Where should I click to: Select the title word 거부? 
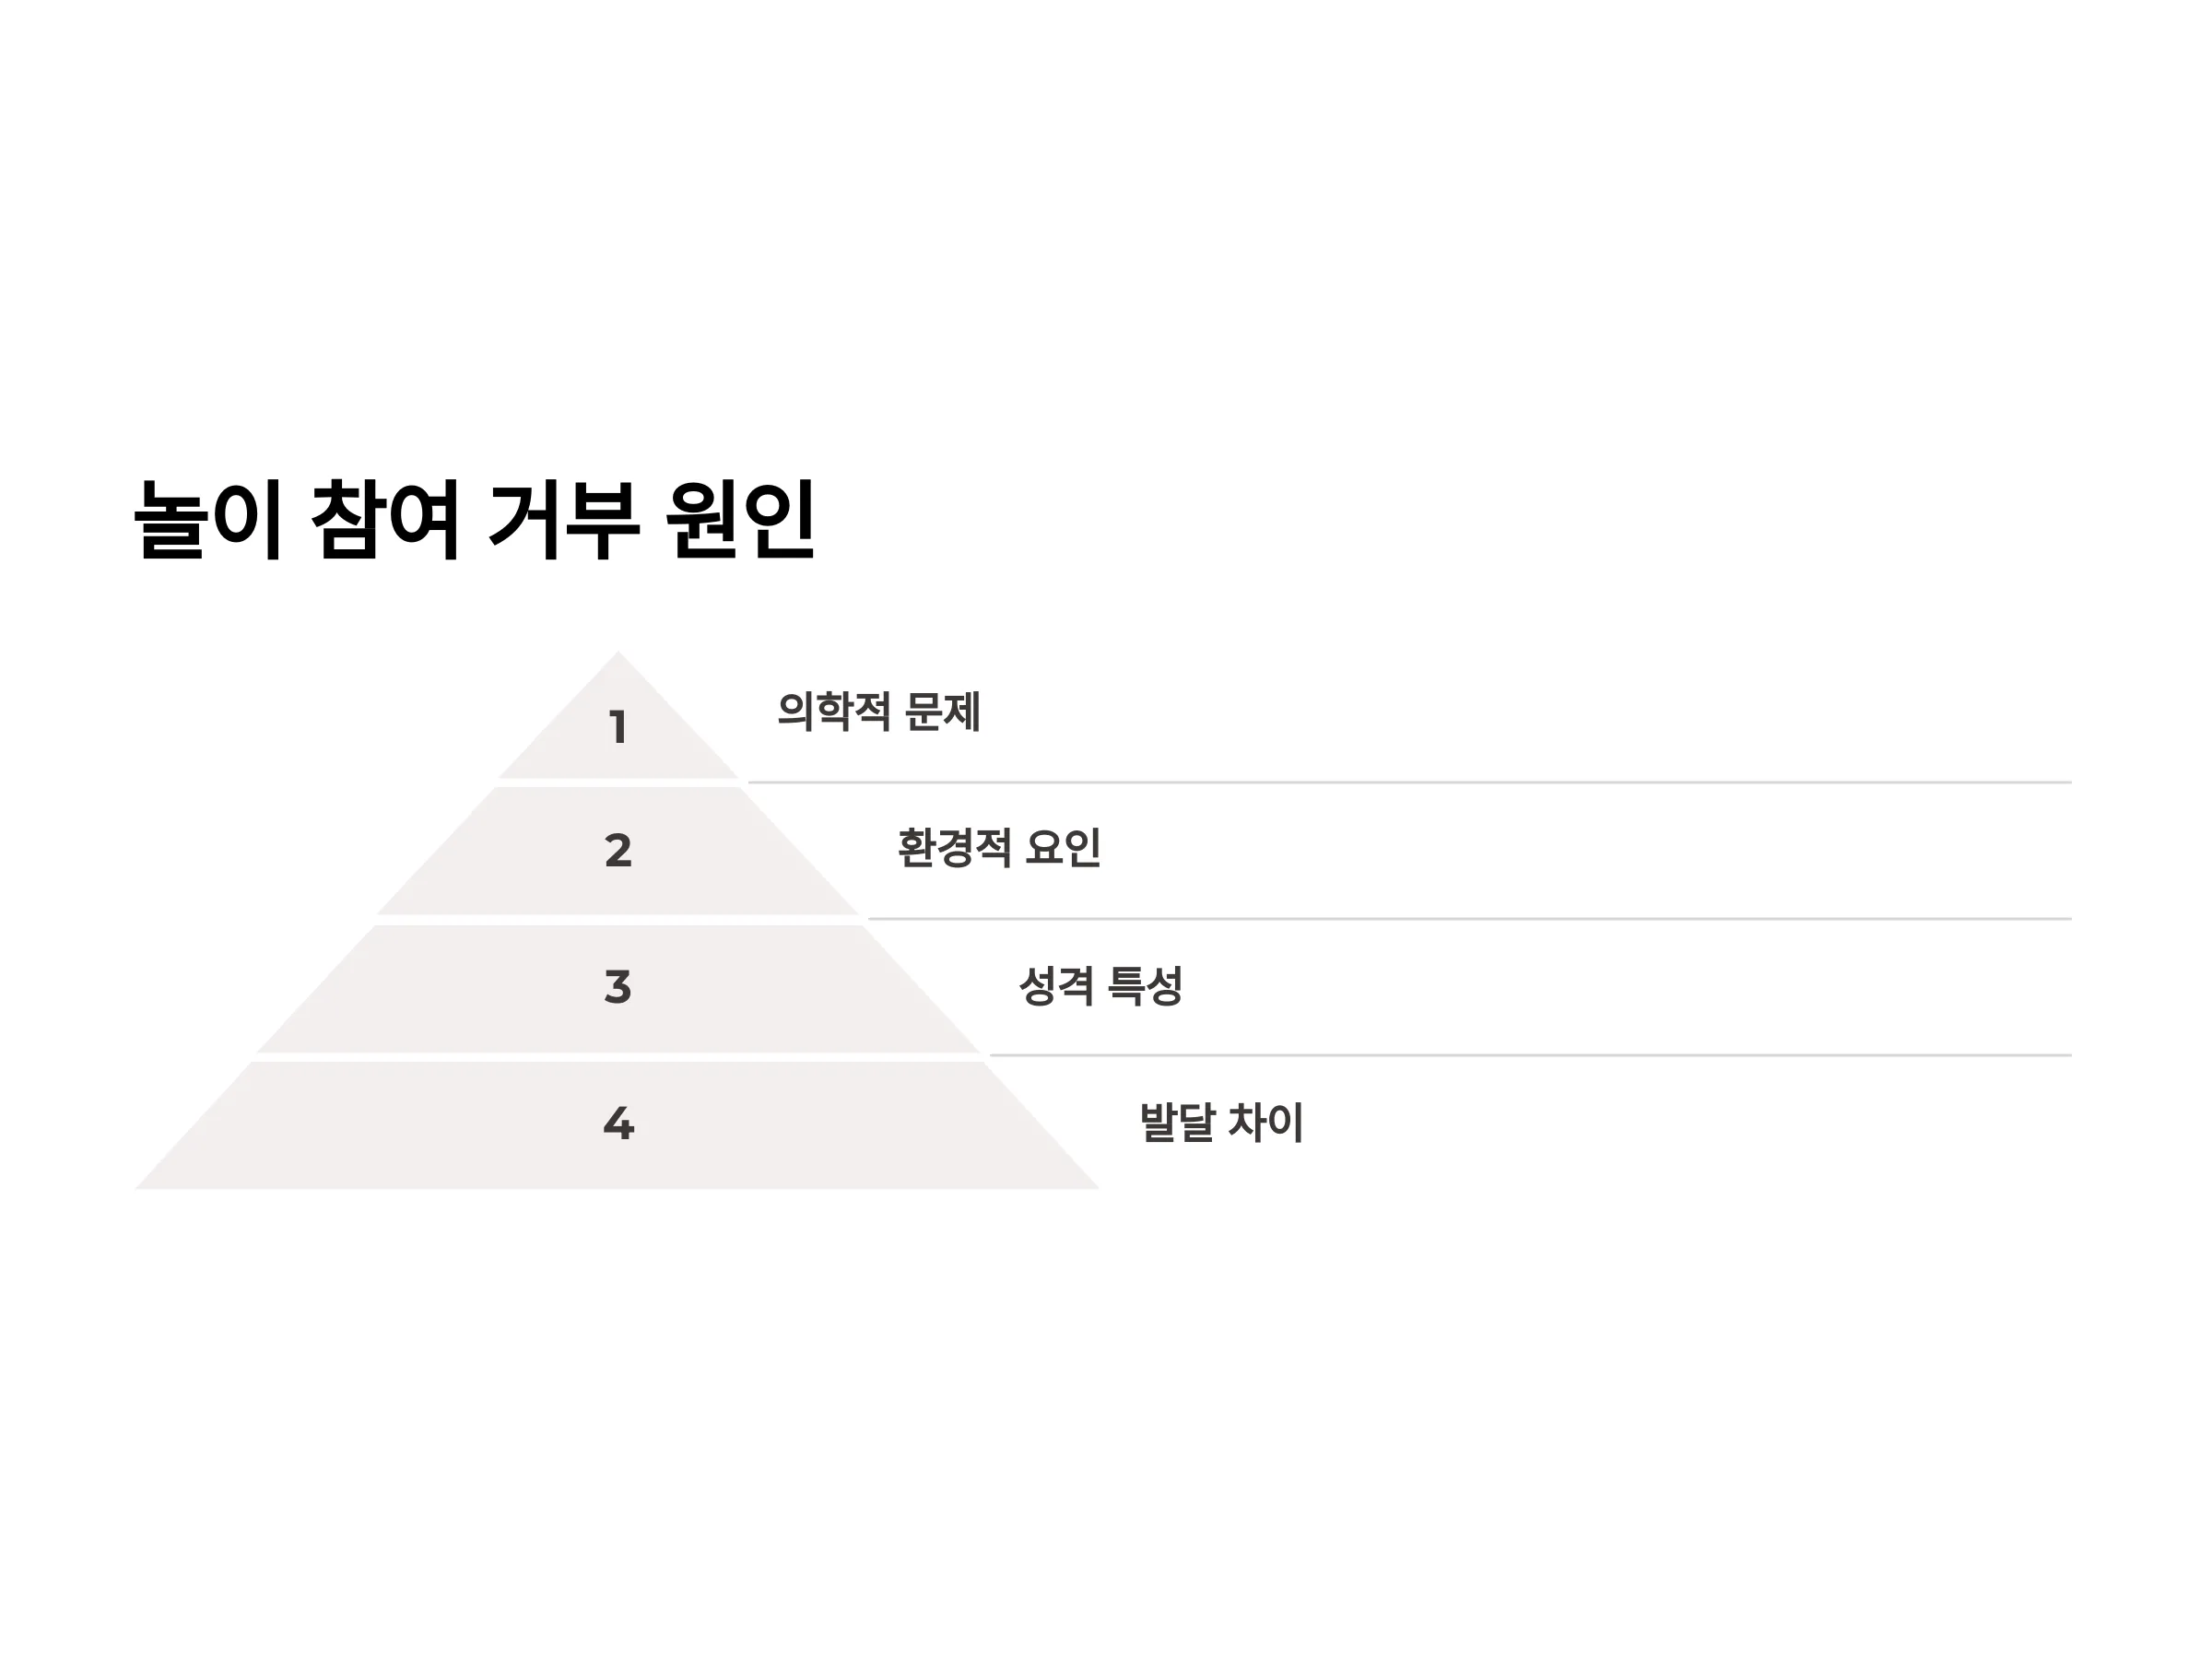pos(563,519)
